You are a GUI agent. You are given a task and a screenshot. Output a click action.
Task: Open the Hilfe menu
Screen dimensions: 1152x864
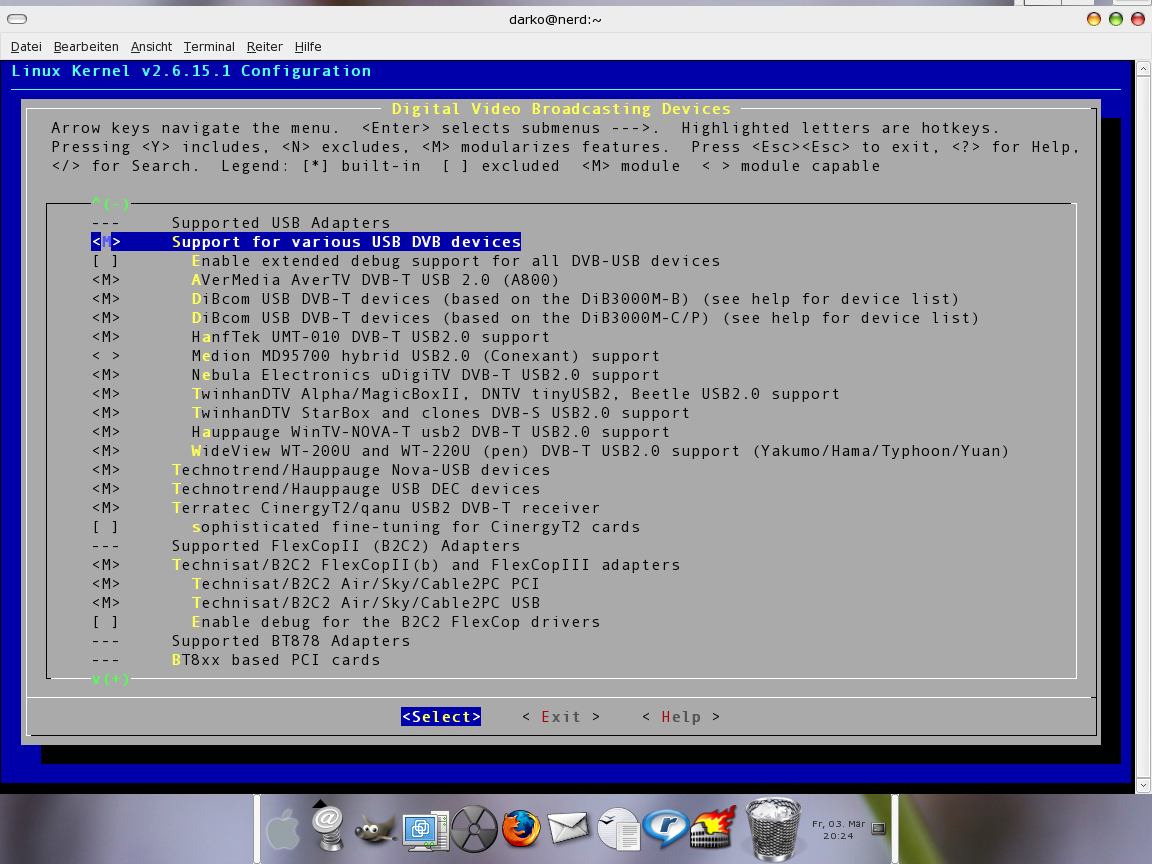[308, 46]
